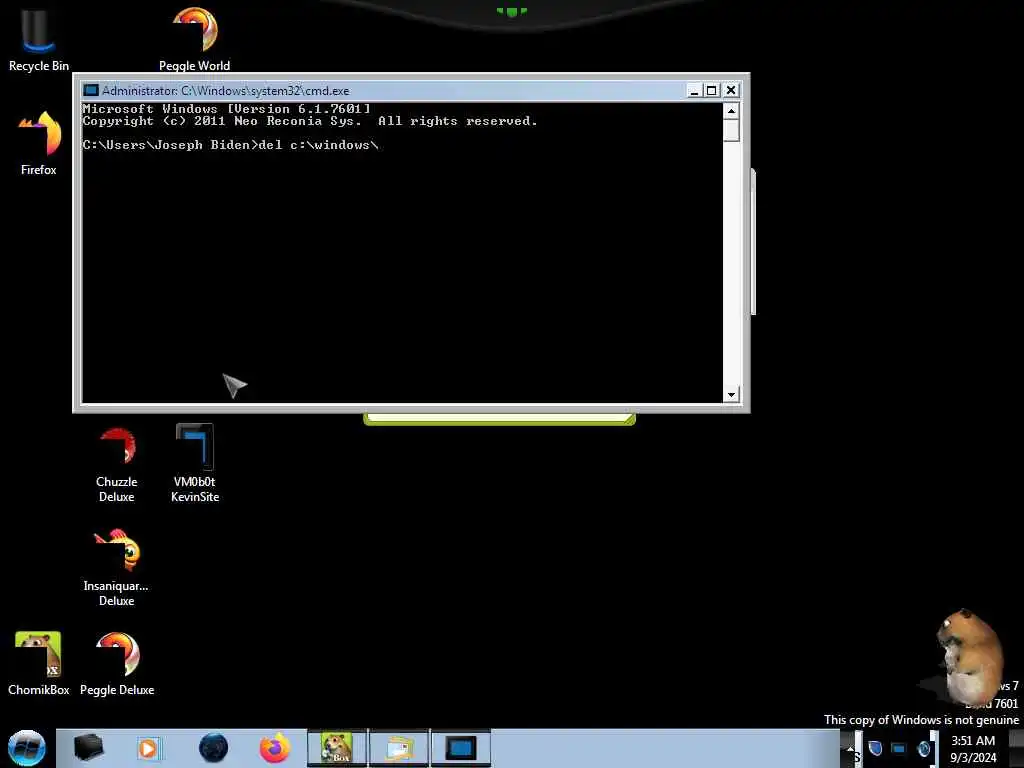This screenshot has height=768, width=1024.
Task: Click the dark blue globe taskbar icon
Action: click(x=214, y=748)
